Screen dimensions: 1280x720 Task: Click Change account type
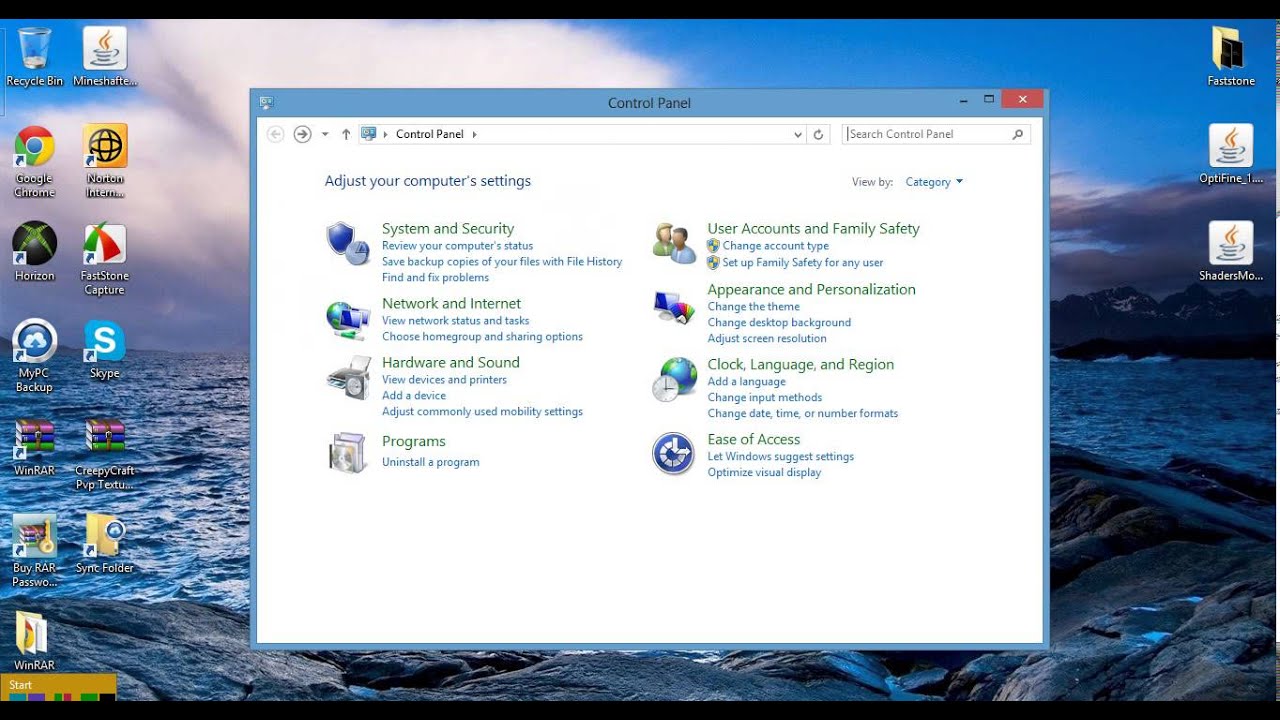point(775,246)
